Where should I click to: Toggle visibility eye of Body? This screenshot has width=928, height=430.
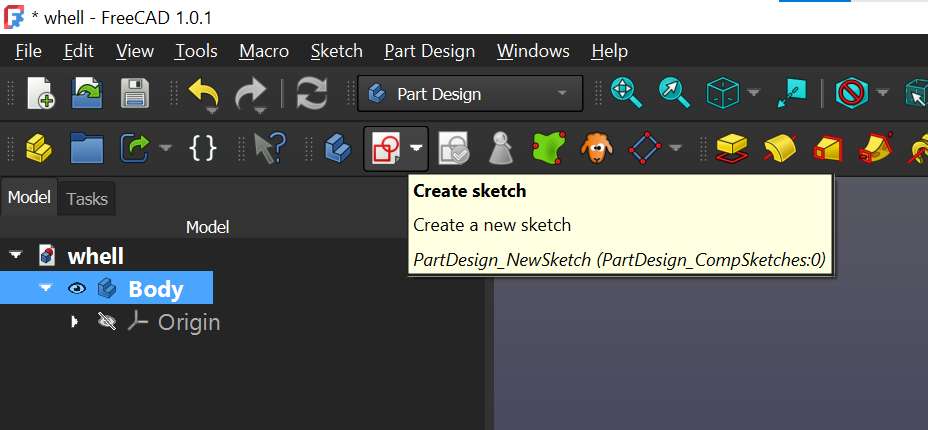[x=77, y=288]
